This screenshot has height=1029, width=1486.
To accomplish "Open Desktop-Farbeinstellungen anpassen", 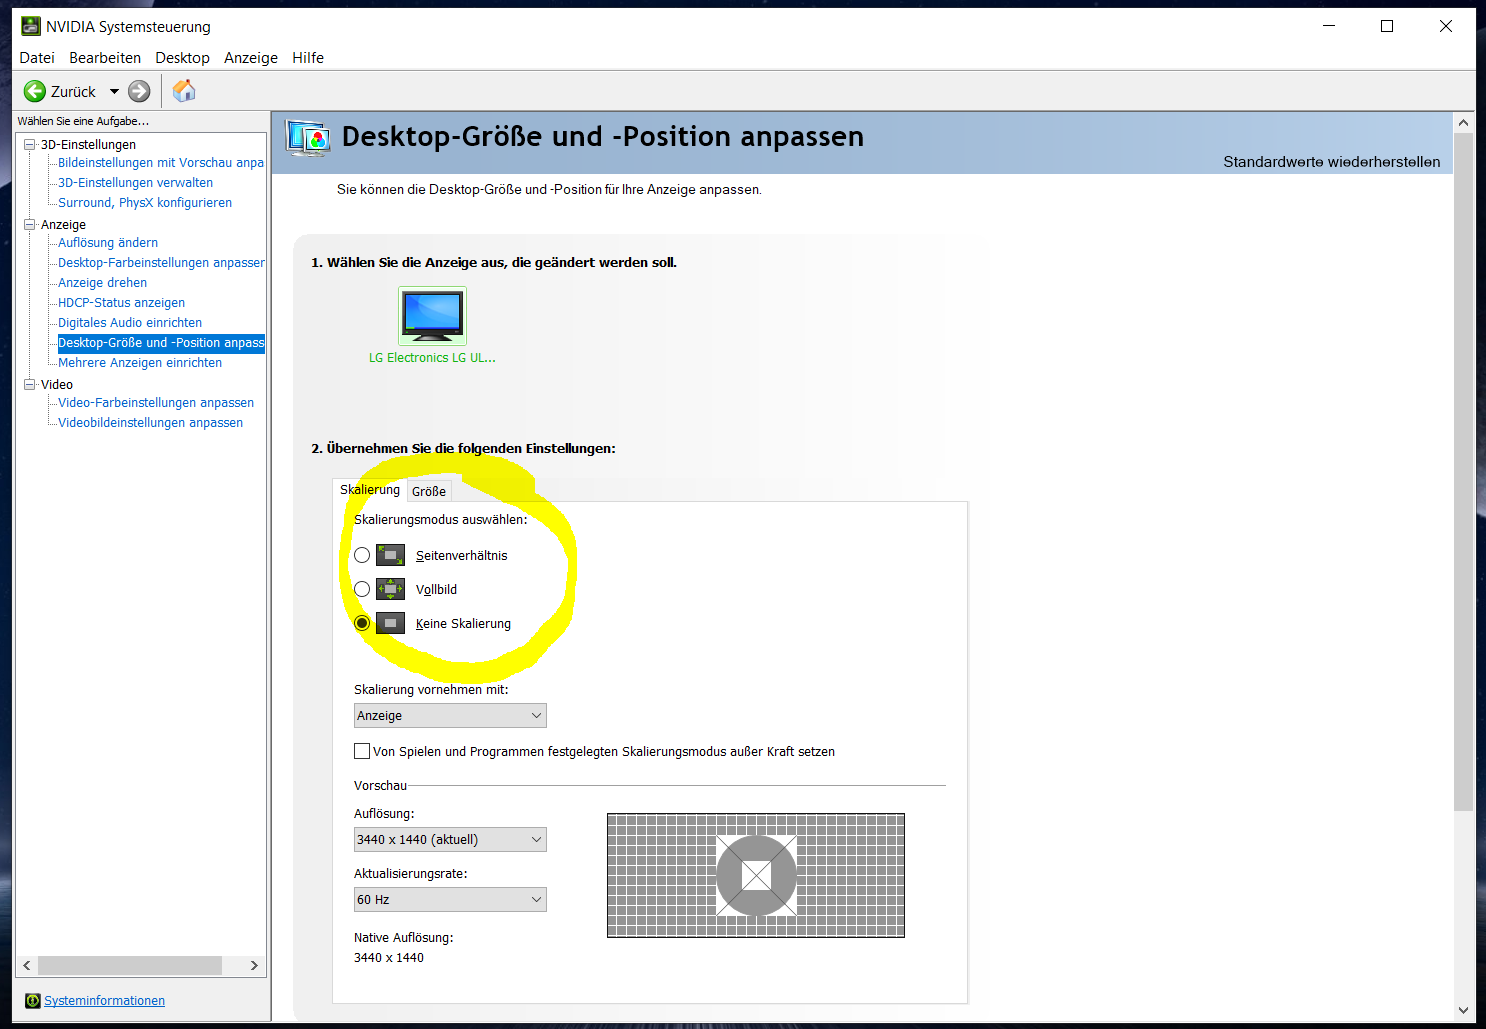I will 161,263.
